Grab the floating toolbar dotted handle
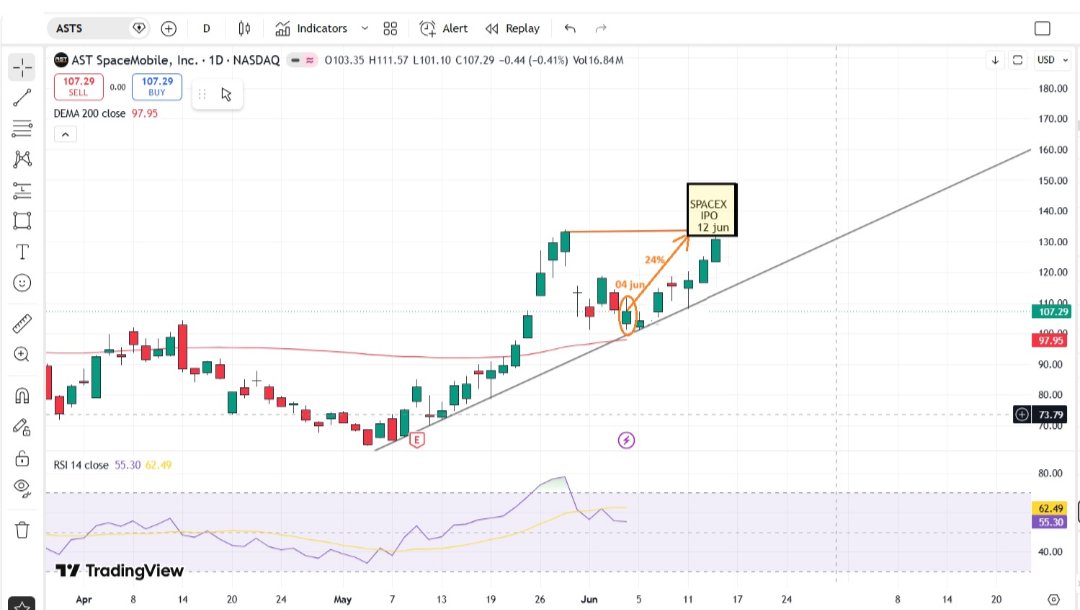Image resolution: width=1080 pixels, height=610 pixels. pyautogui.click(x=202, y=94)
